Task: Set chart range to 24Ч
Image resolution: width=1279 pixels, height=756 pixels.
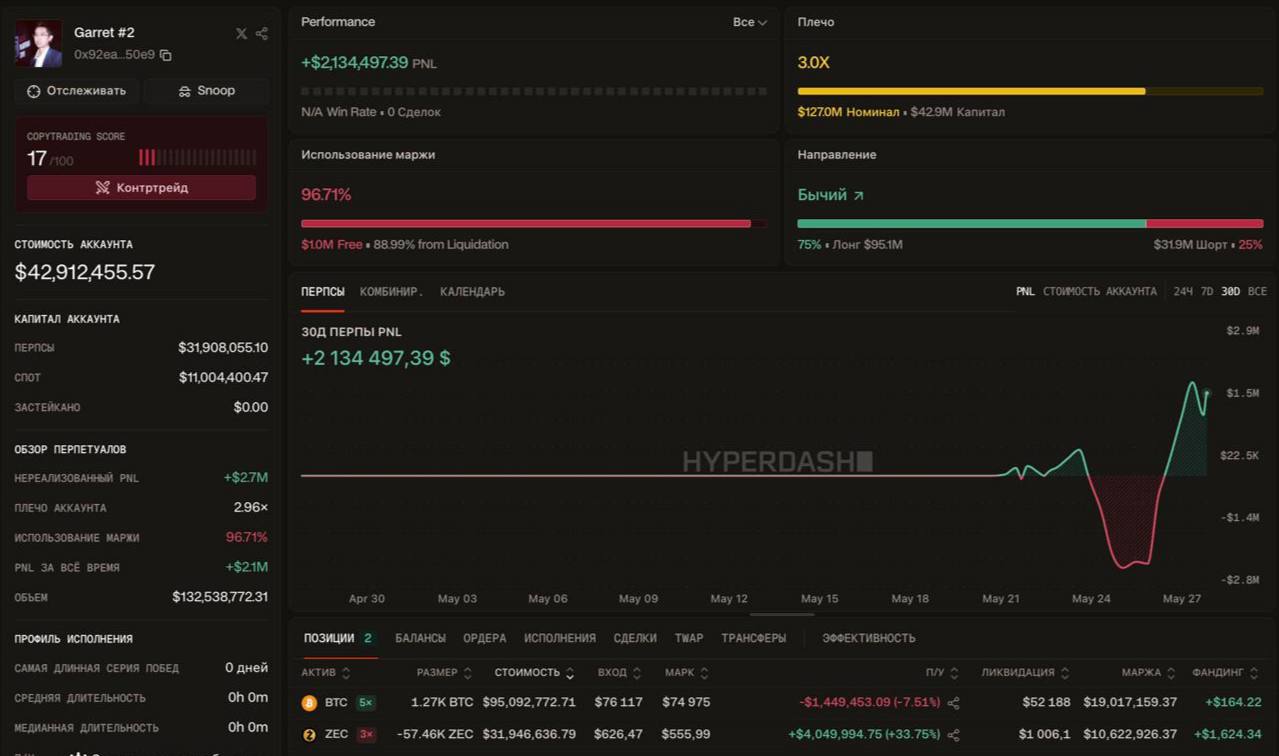Action: pyautogui.click(x=1183, y=292)
